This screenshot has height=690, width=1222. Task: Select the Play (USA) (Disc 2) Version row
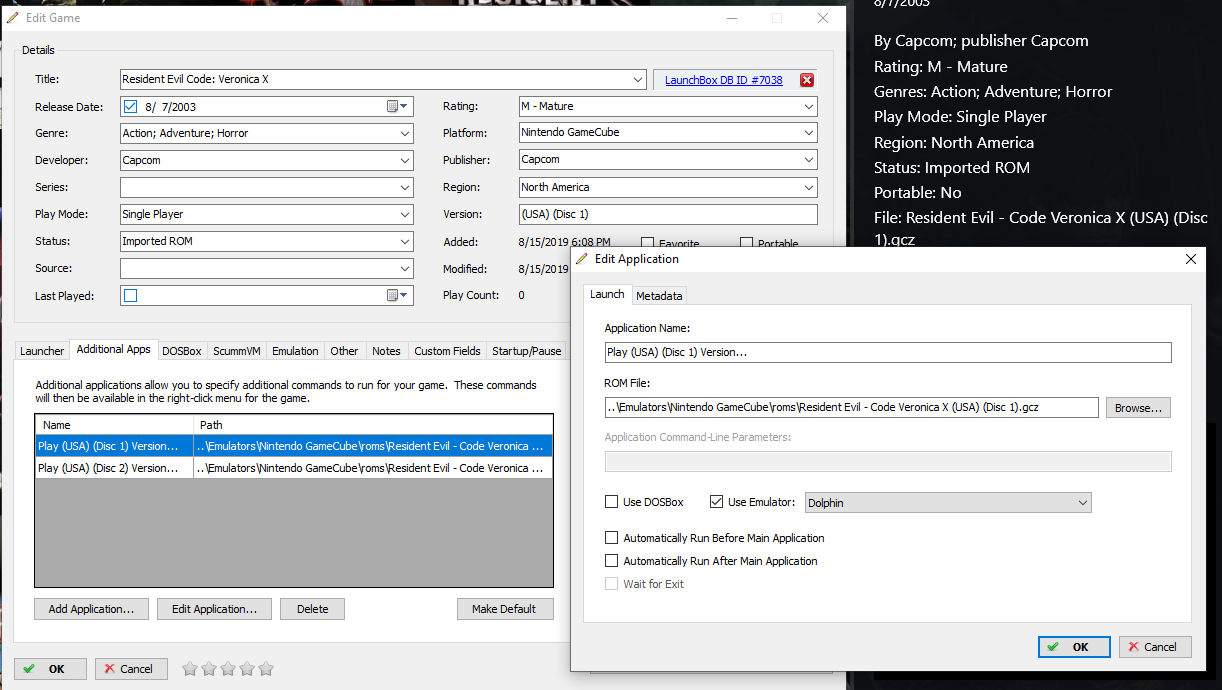pos(293,468)
